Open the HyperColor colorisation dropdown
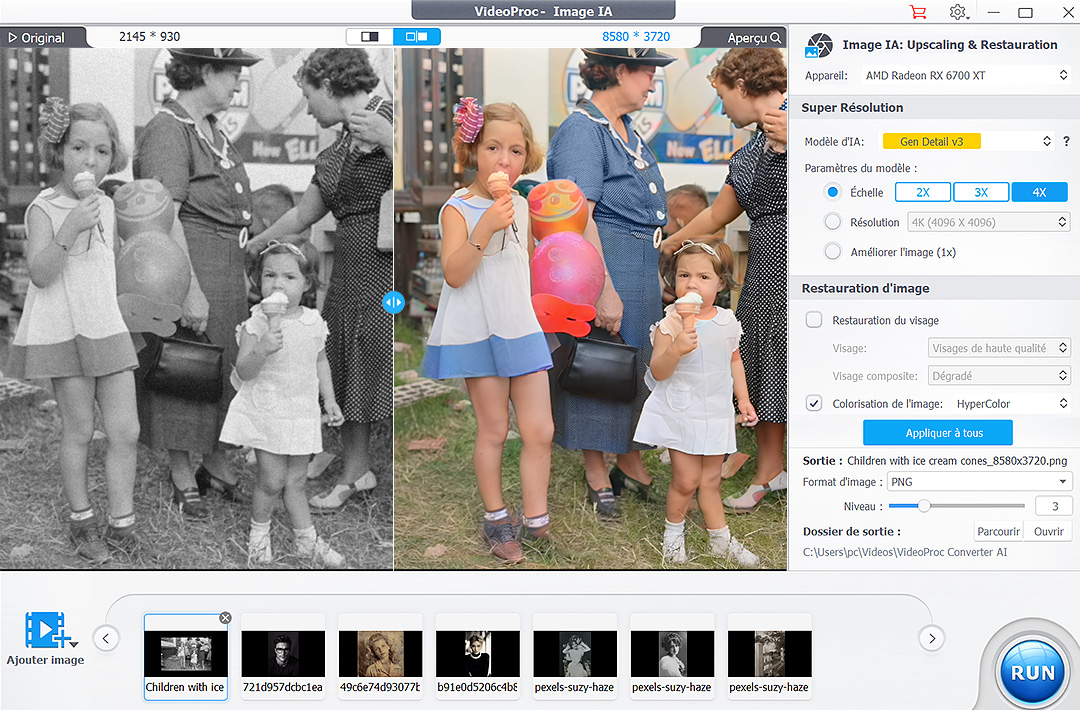The image size is (1080, 710). tap(1010, 404)
